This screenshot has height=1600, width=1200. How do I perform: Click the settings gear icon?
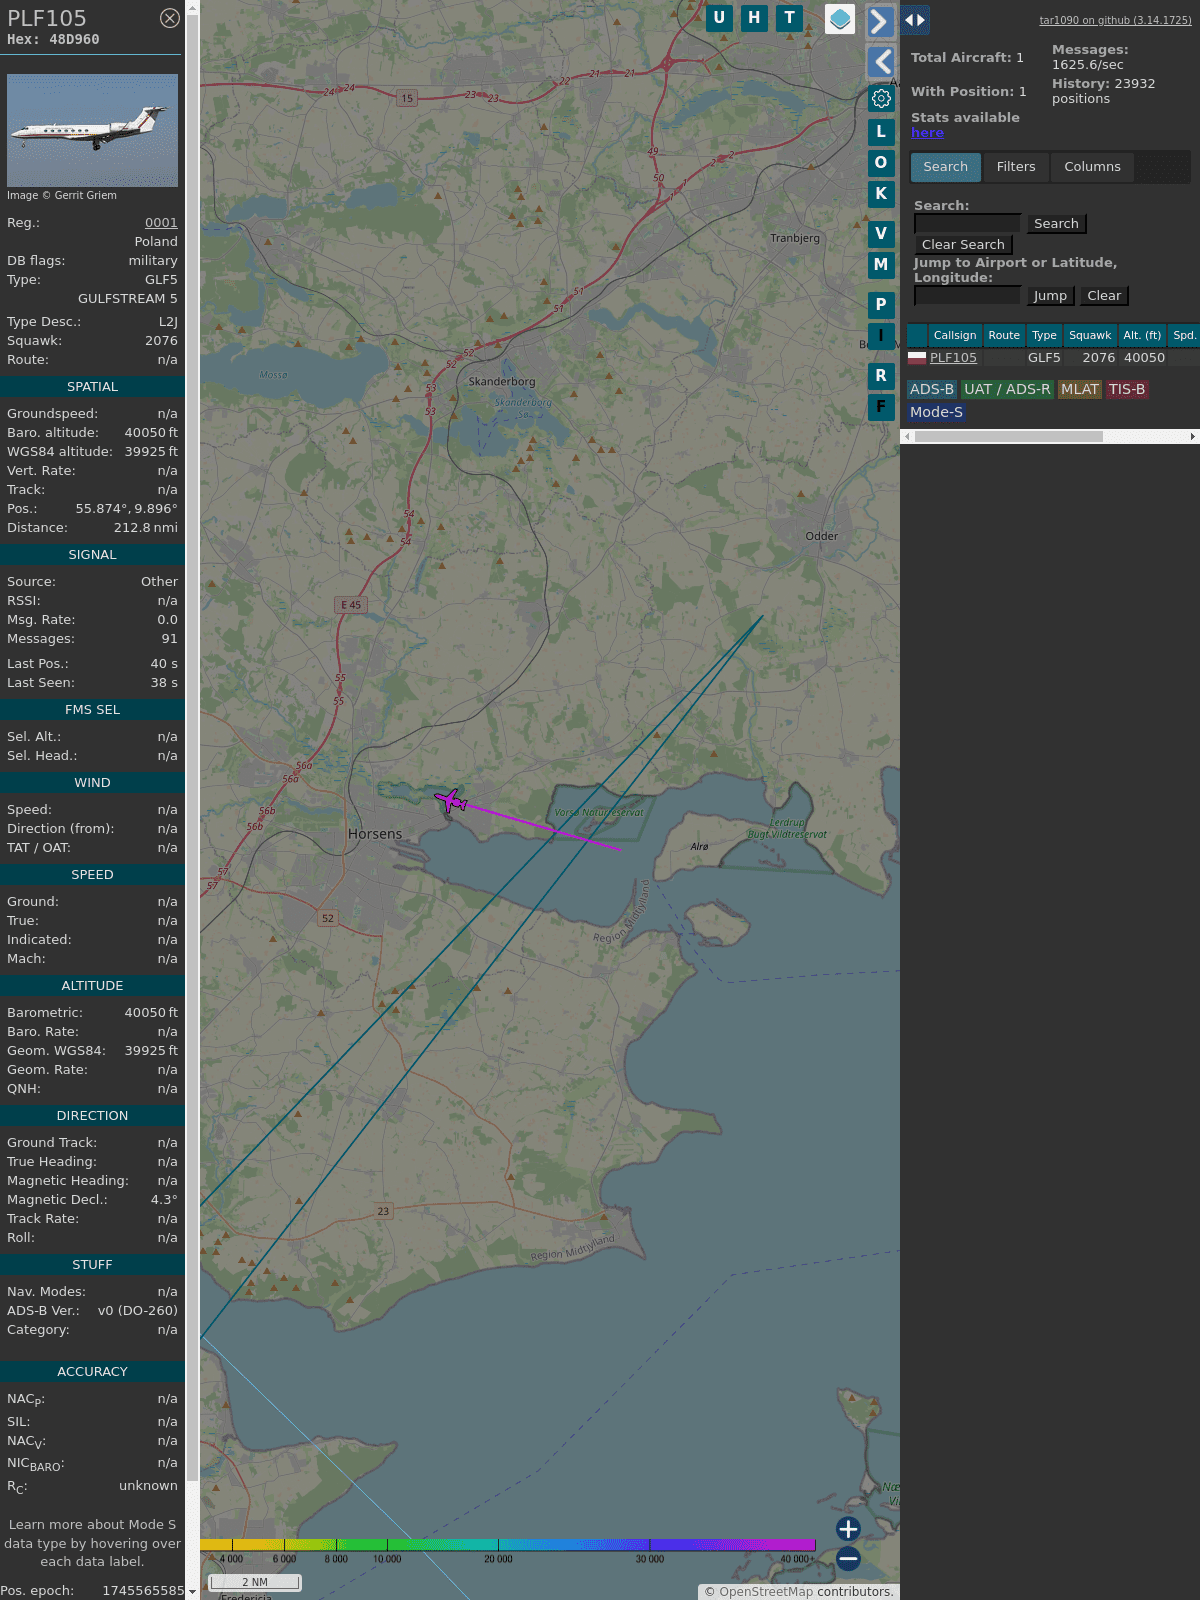tap(881, 98)
